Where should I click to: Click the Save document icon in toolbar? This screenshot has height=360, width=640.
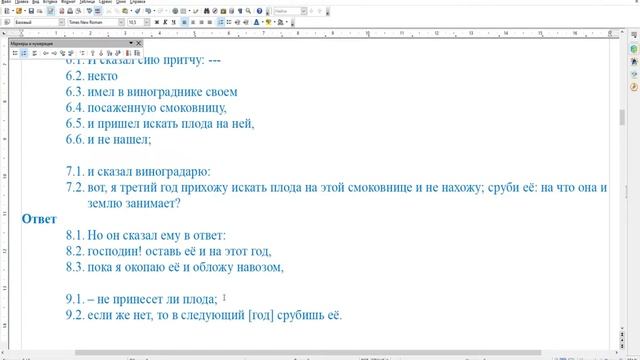[31, 11]
